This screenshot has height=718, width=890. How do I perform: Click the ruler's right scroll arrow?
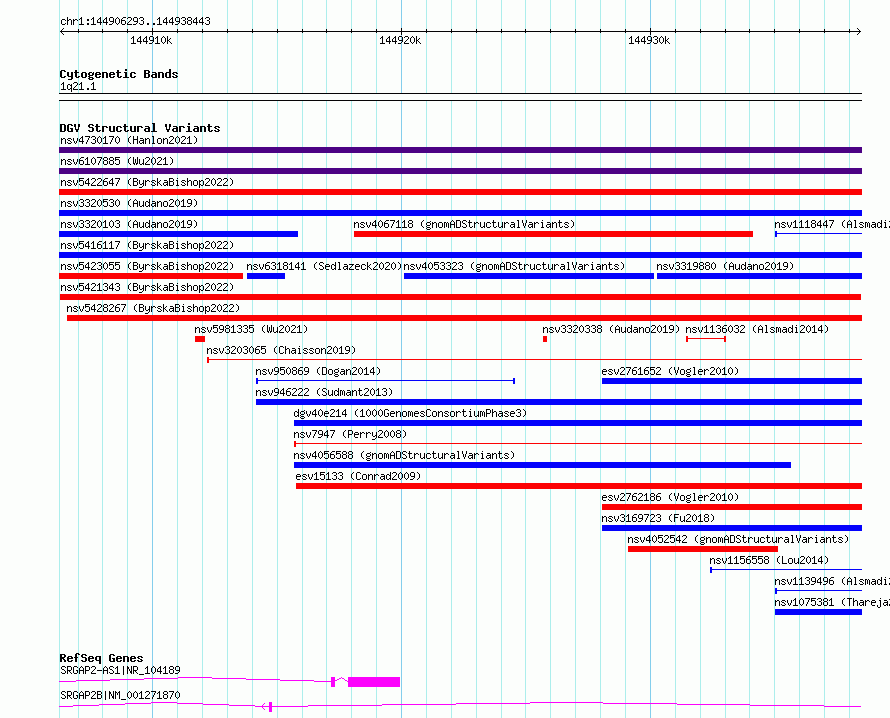point(859,32)
